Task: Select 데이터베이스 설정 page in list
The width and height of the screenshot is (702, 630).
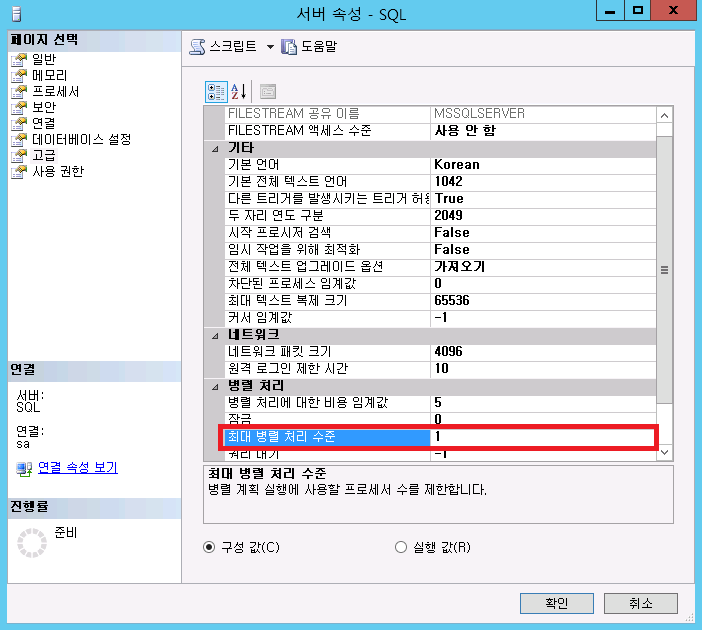Action: tap(81, 139)
